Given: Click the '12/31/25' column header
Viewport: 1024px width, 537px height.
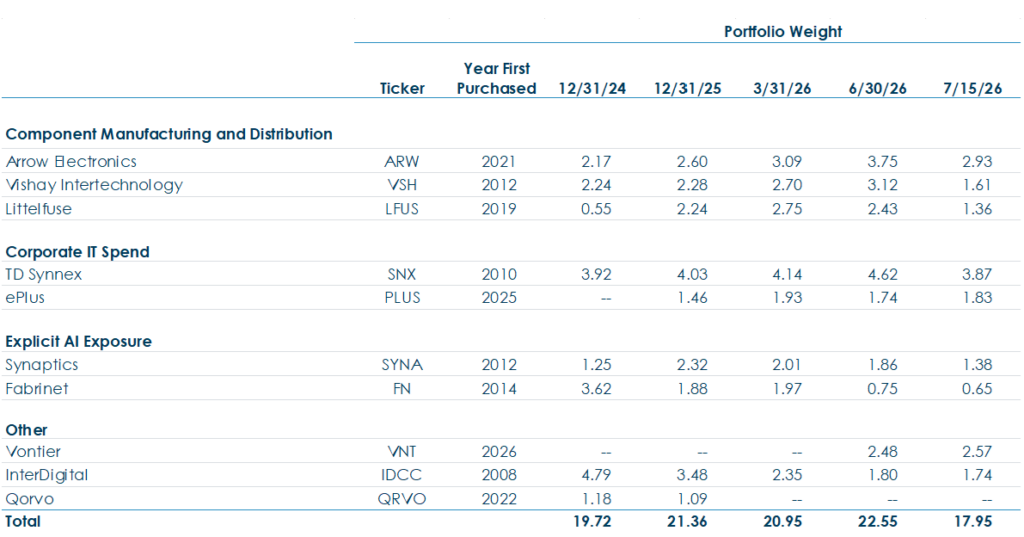Looking at the screenshot, I should [688, 89].
